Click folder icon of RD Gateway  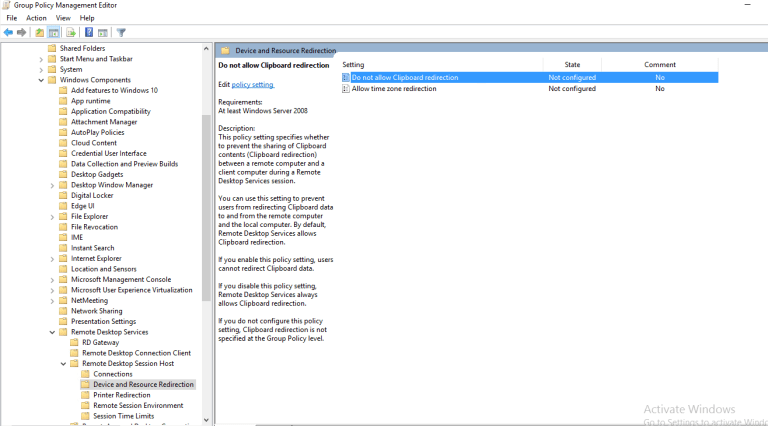pos(74,342)
